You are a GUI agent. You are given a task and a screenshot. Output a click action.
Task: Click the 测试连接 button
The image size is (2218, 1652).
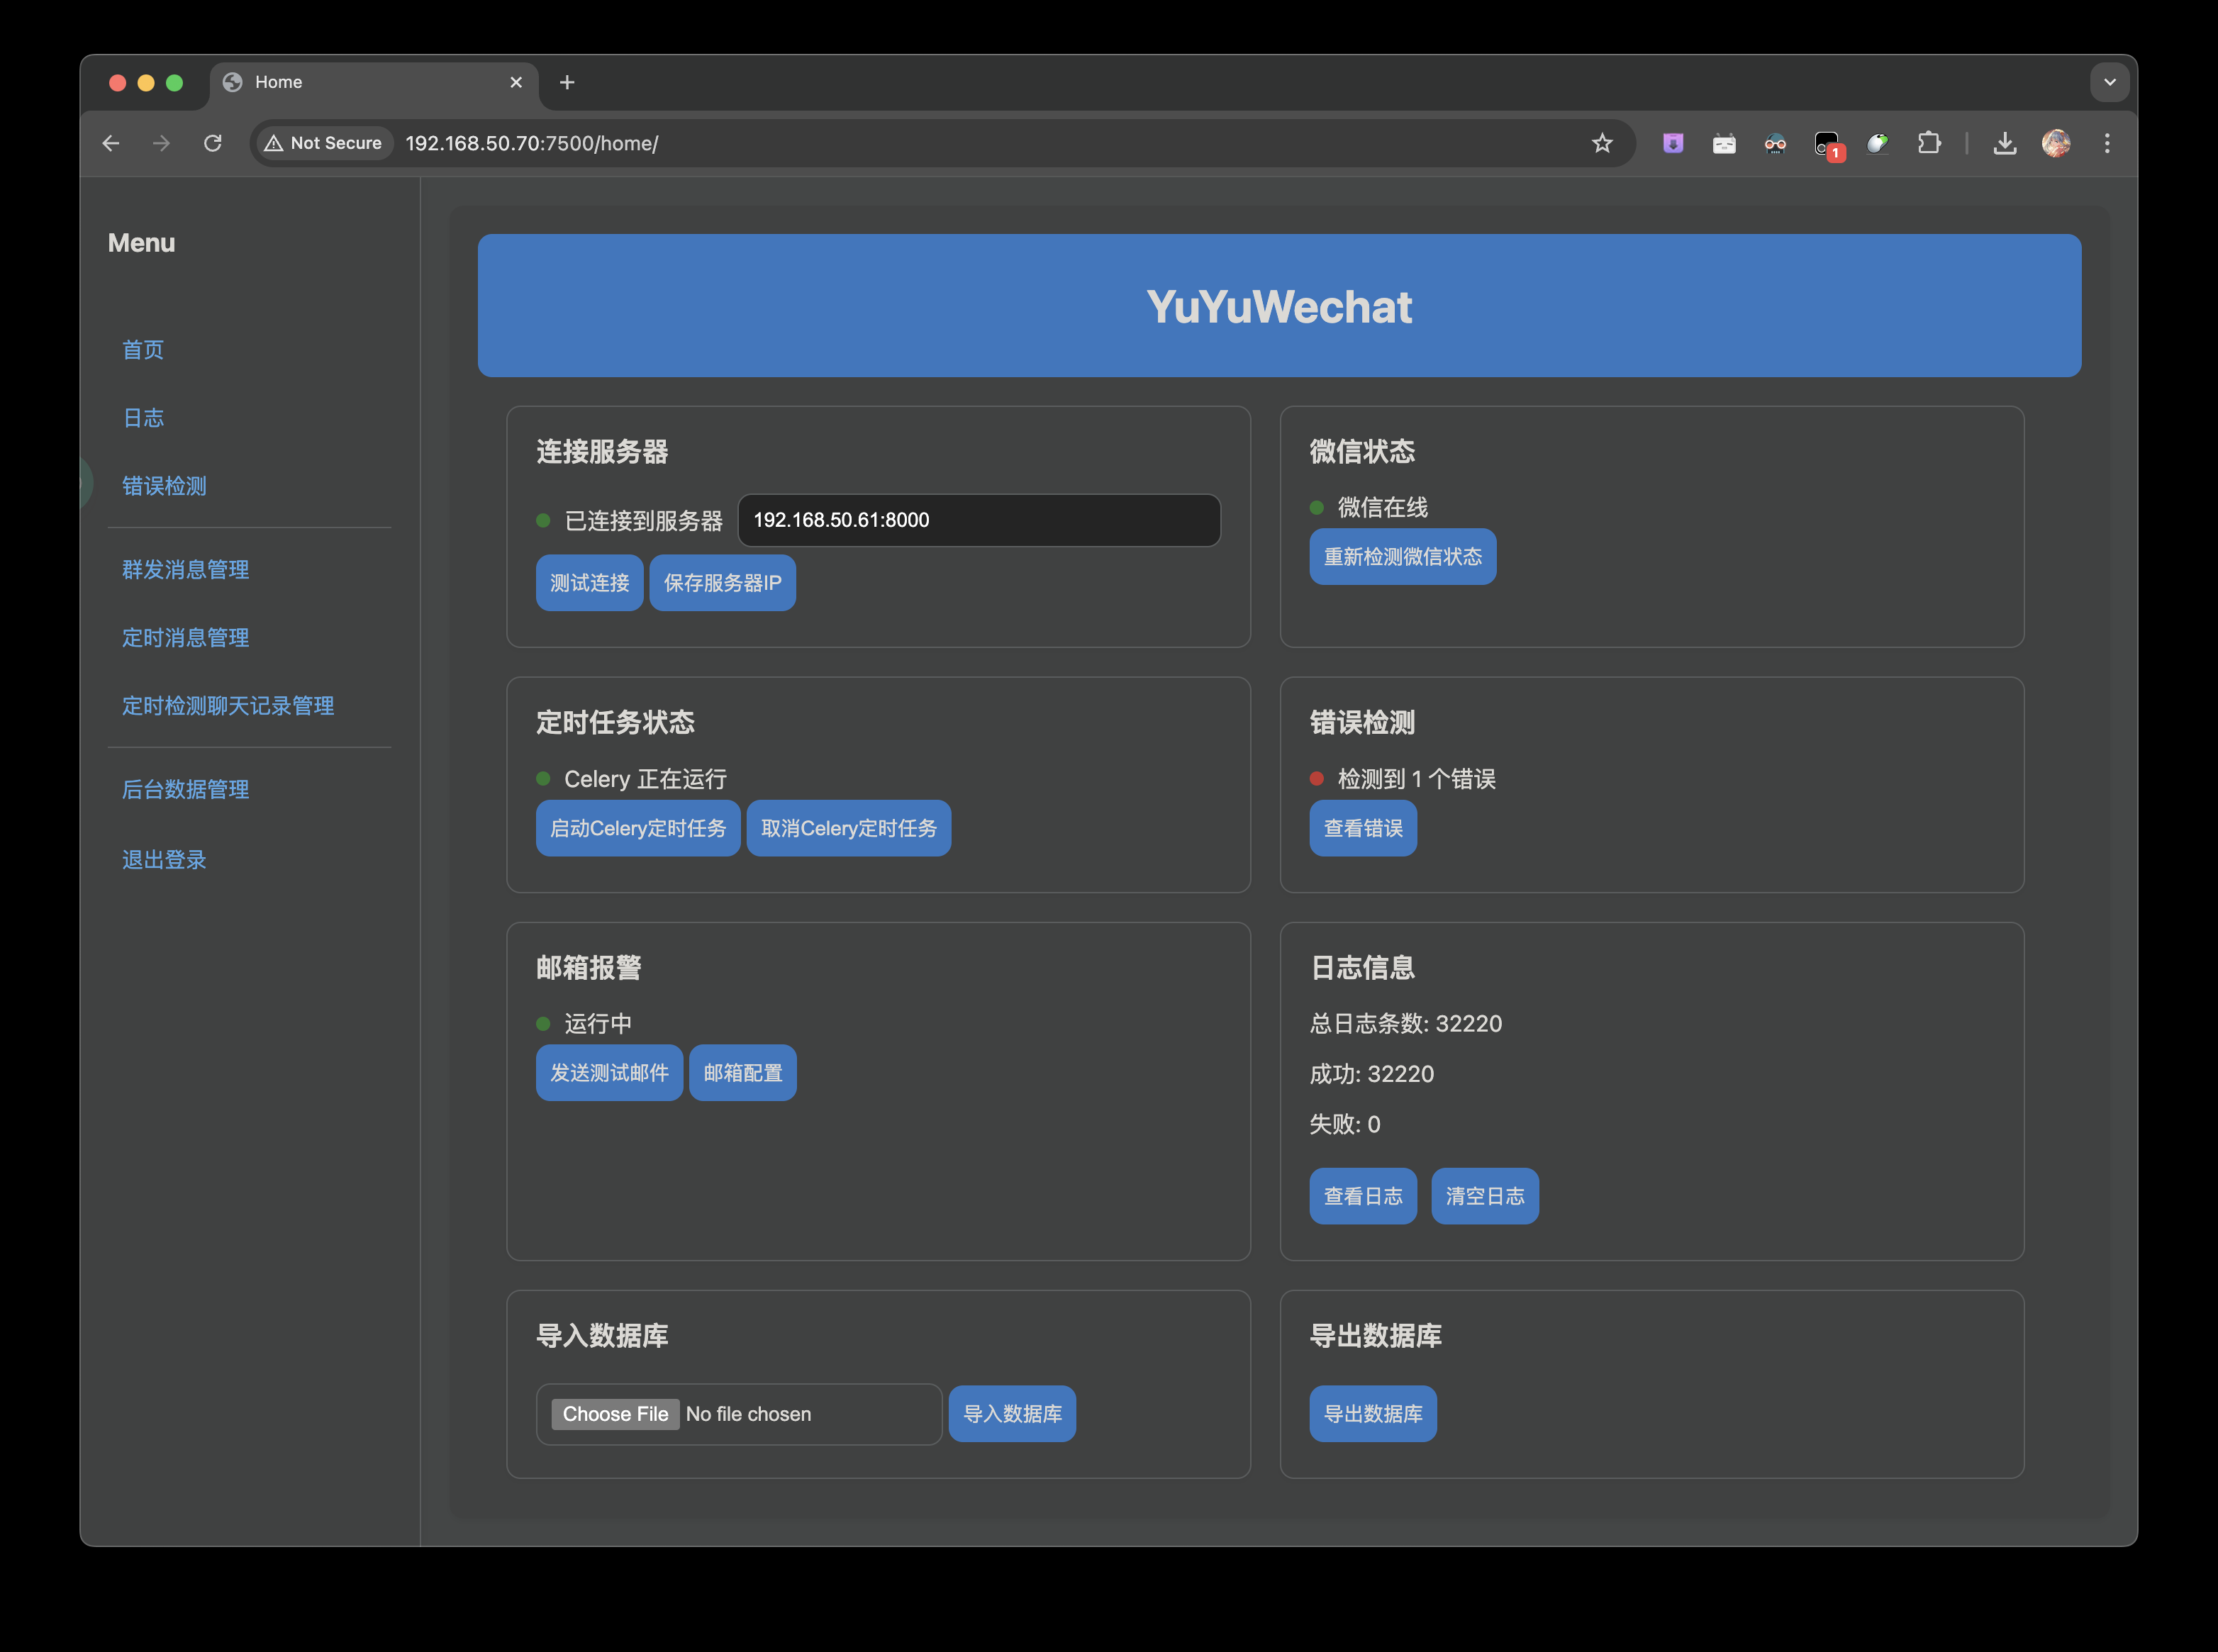pos(589,583)
